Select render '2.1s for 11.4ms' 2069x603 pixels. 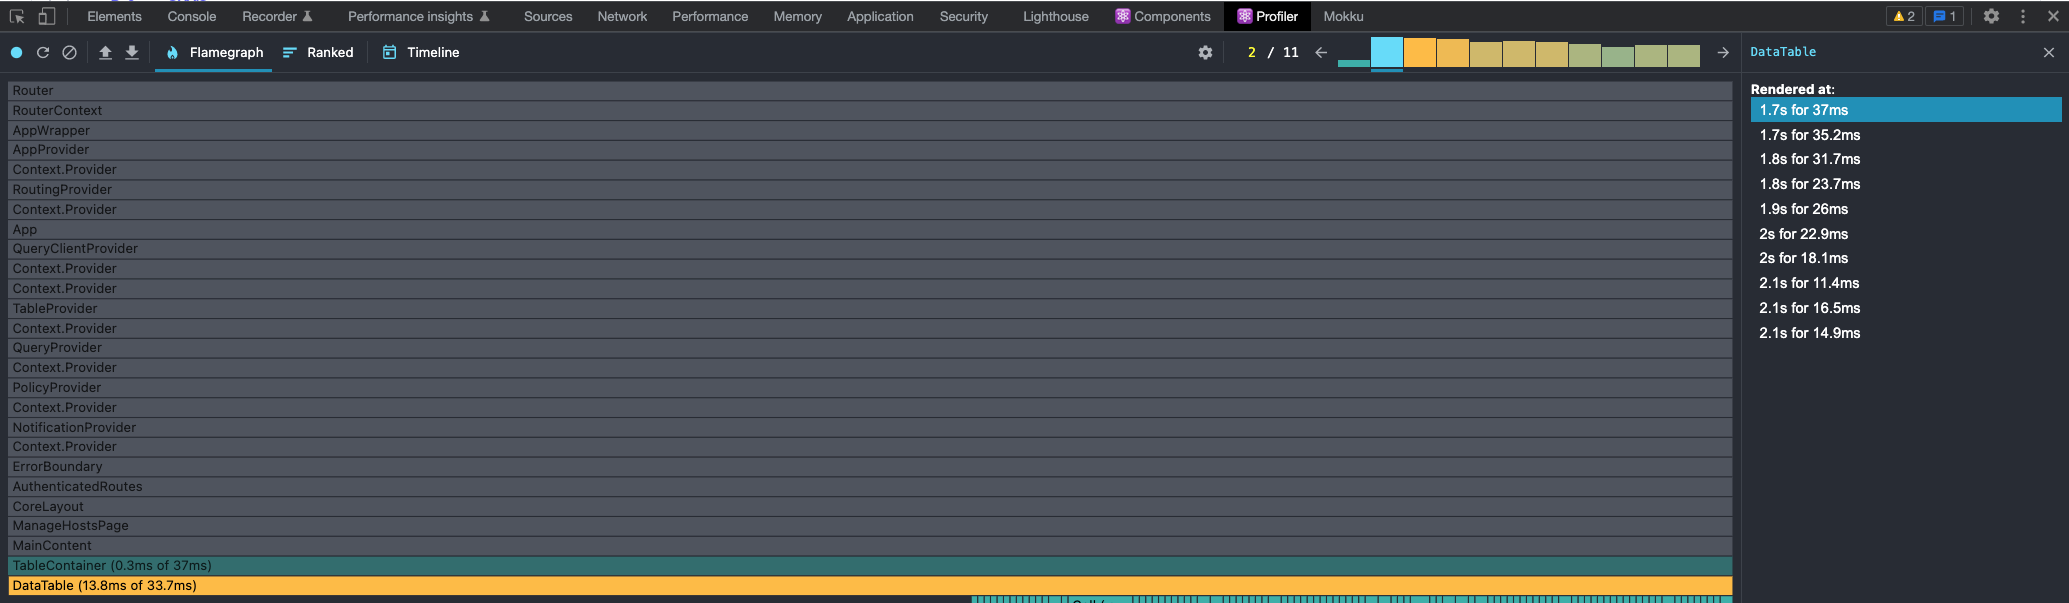click(1906, 283)
